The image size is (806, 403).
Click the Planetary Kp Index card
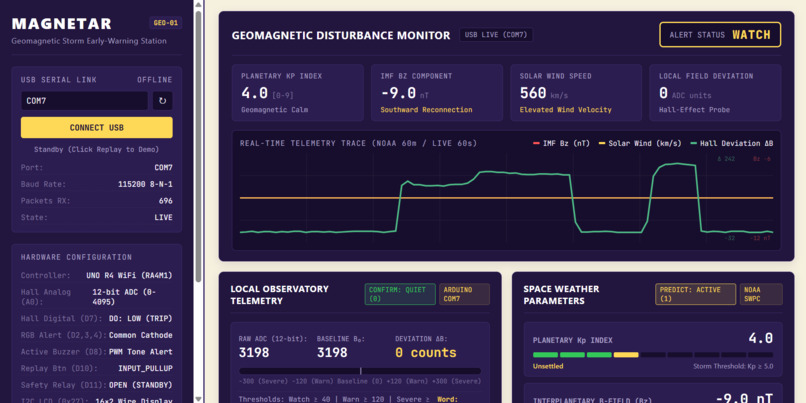[x=298, y=93]
